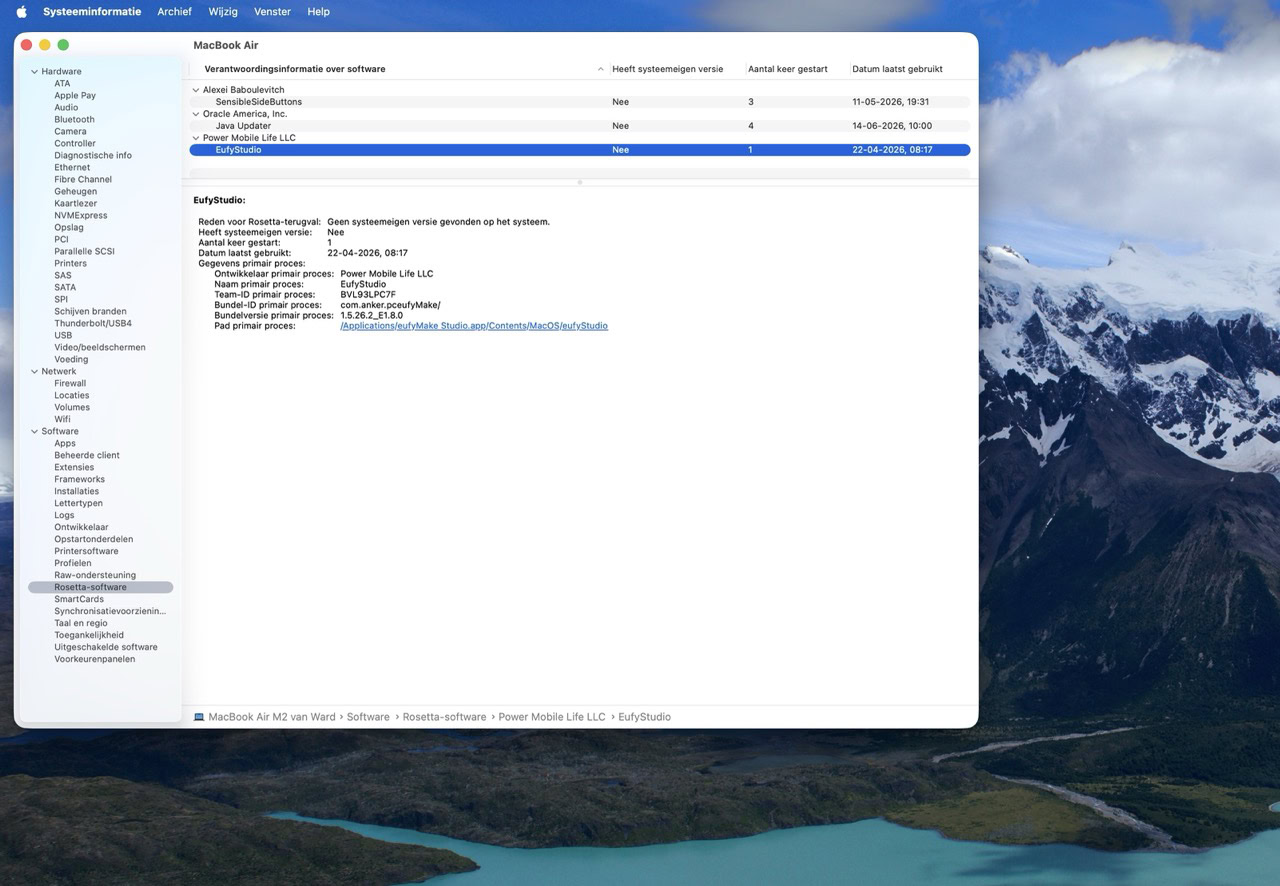The height and width of the screenshot is (886, 1280).
Task: Select Installaties in the sidebar
Action: tap(77, 492)
